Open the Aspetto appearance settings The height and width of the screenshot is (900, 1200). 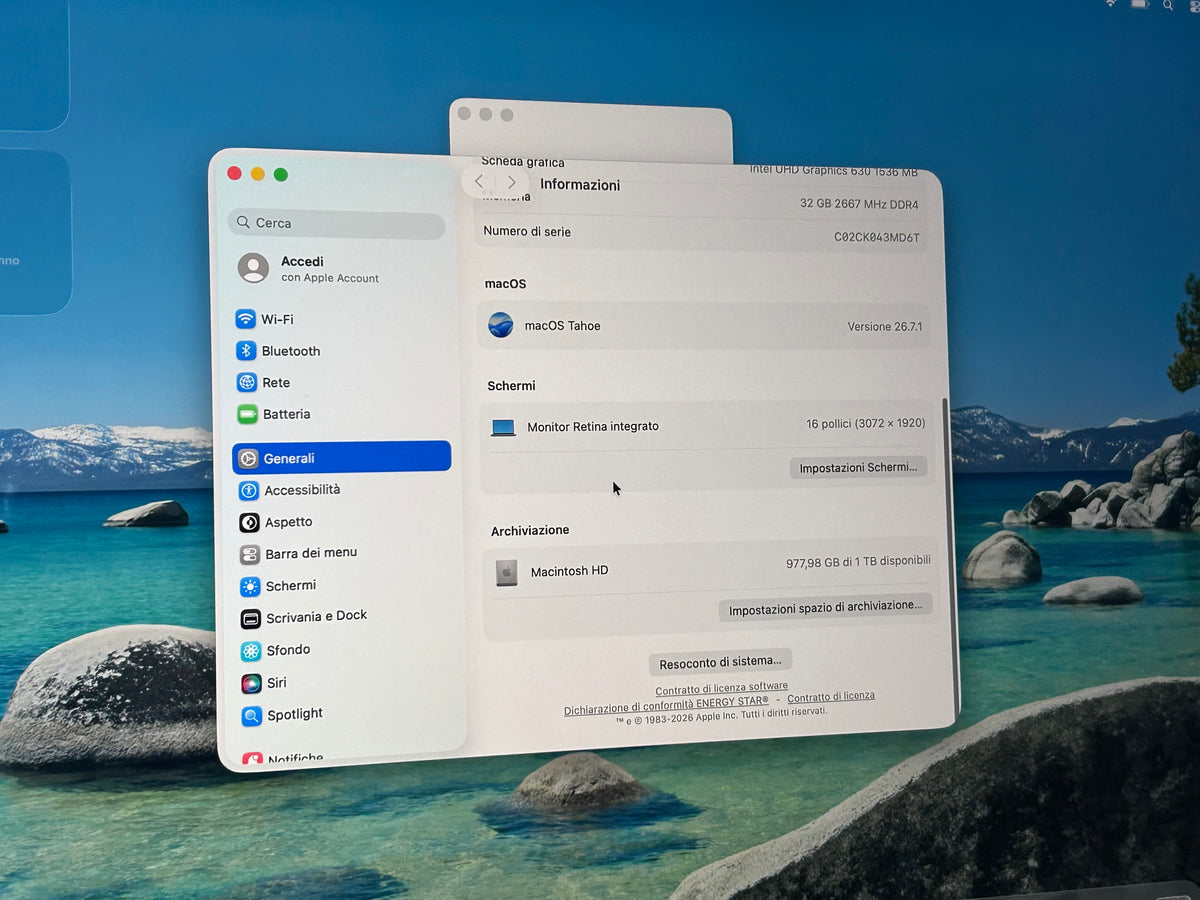(x=276, y=522)
